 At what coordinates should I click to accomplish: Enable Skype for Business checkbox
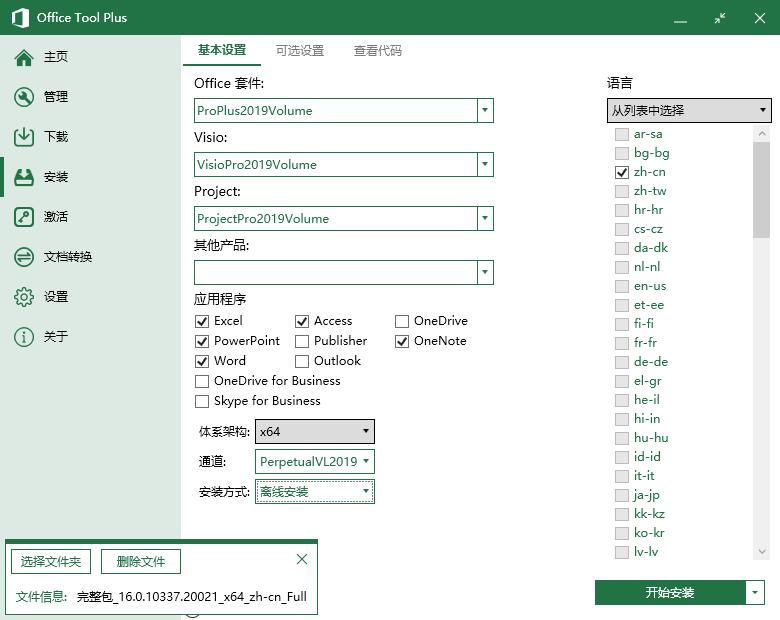point(201,401)
